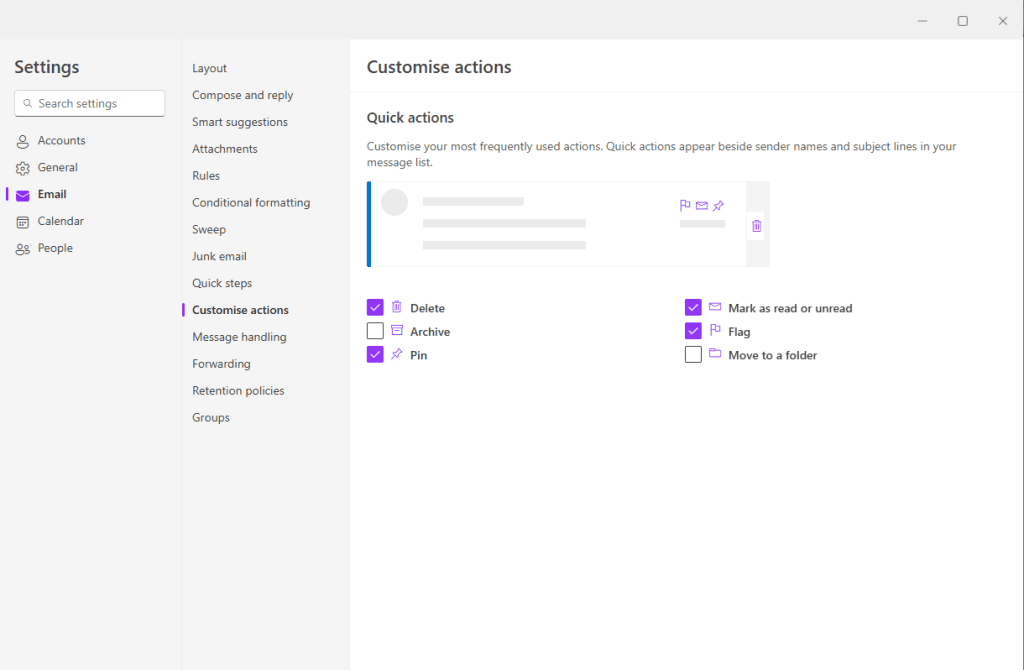The height and width of the screenshot is (670, 1024).
Task: Go to Conditional formatting settings
Action: [x=251, y=202]
